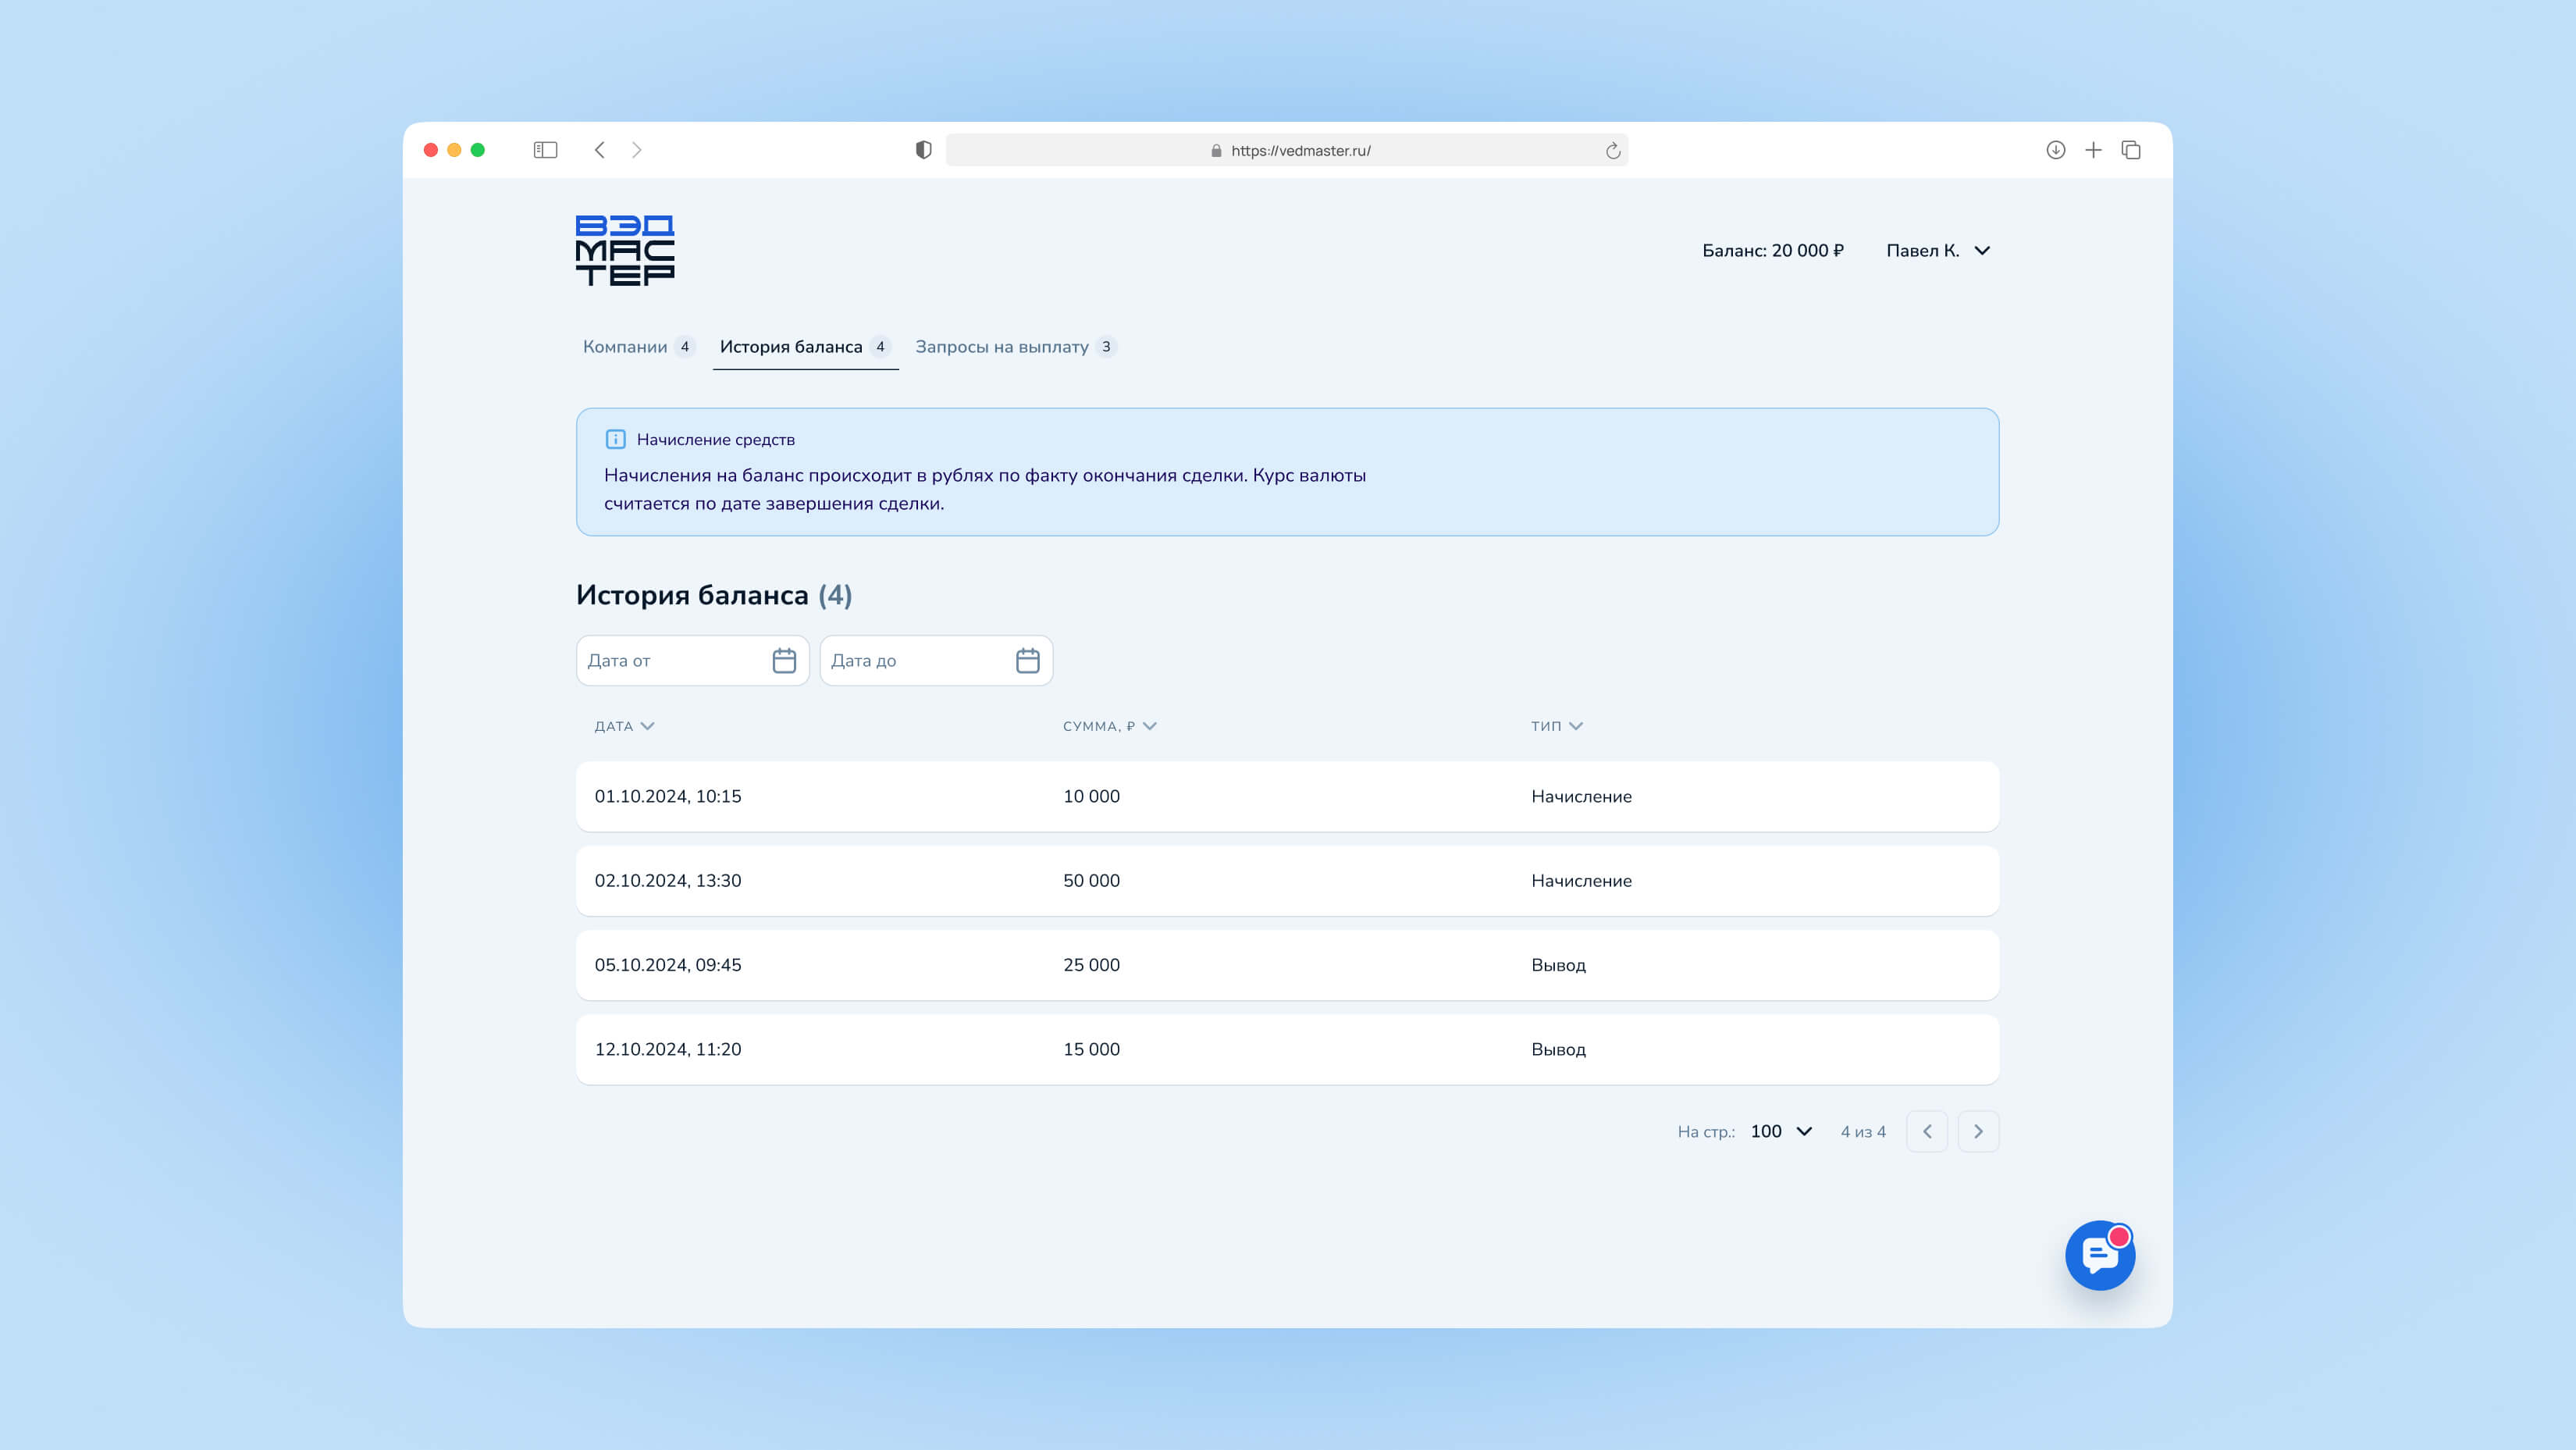Expand Павел К. user menu
Image resolution: width=2576 pixels, height=1450 pixels.
coord(1937,251)
